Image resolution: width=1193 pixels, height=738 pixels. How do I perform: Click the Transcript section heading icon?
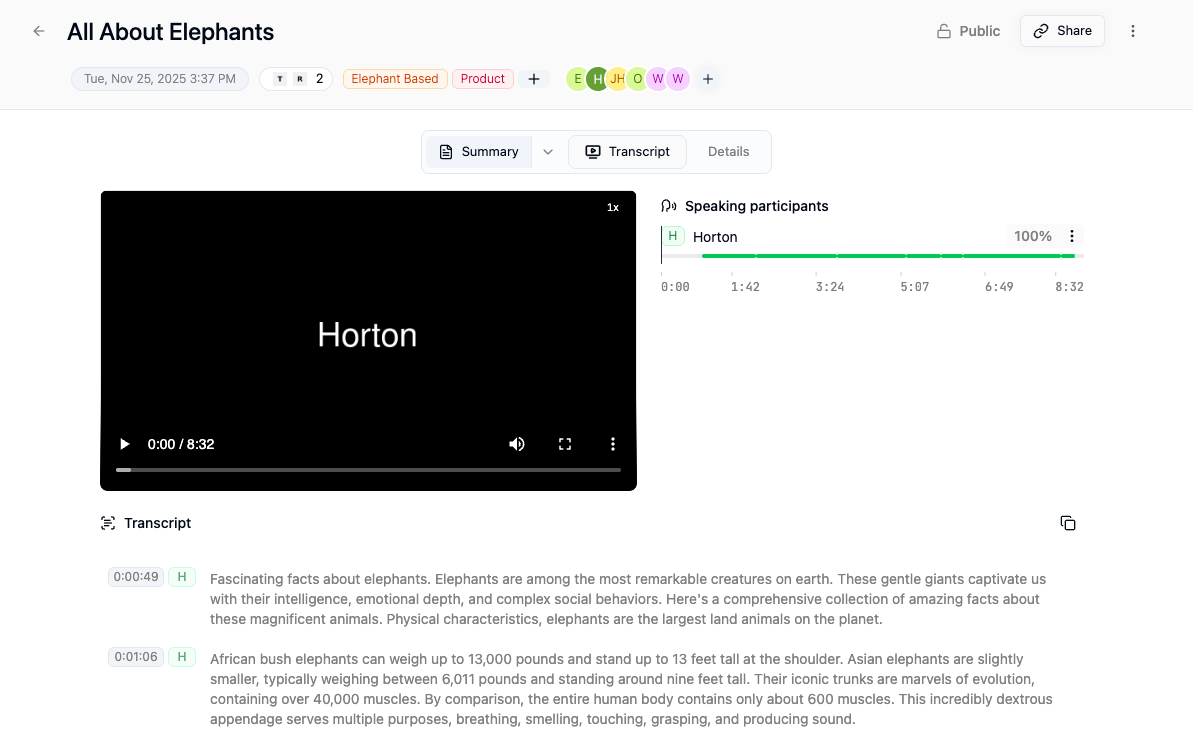pos(108,523)
